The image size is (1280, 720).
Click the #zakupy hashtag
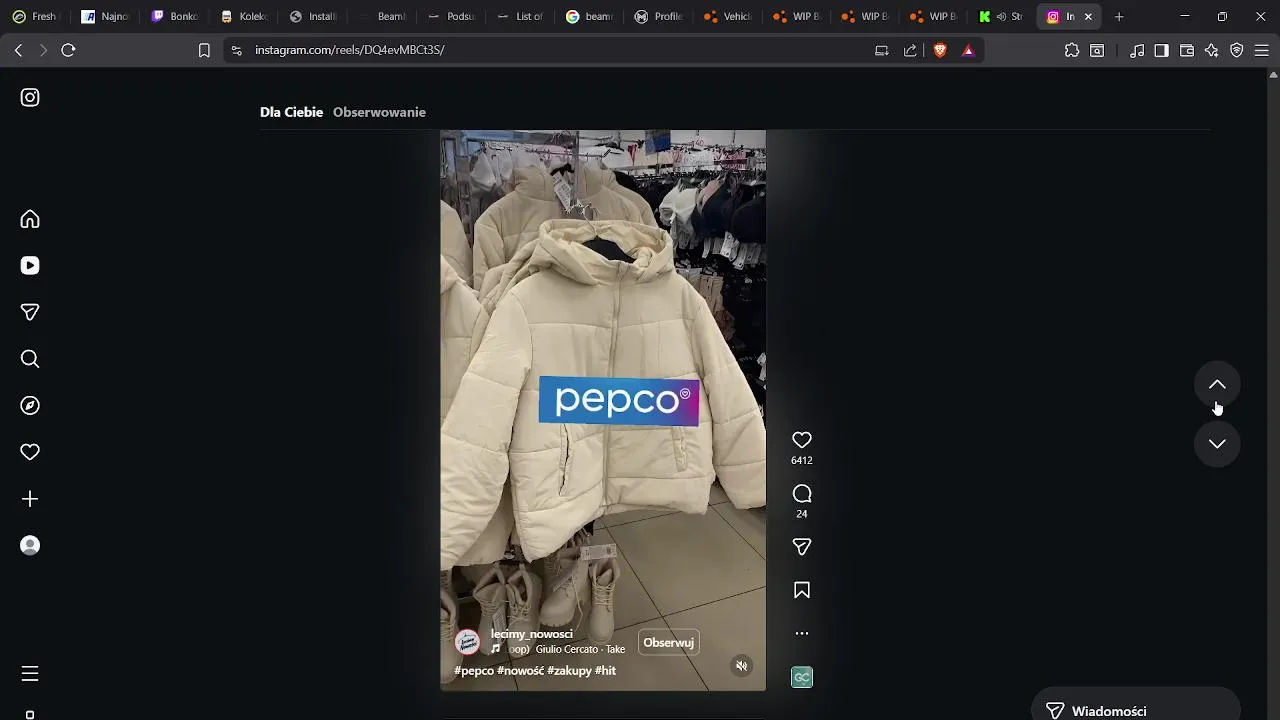(x=569, y=671)
